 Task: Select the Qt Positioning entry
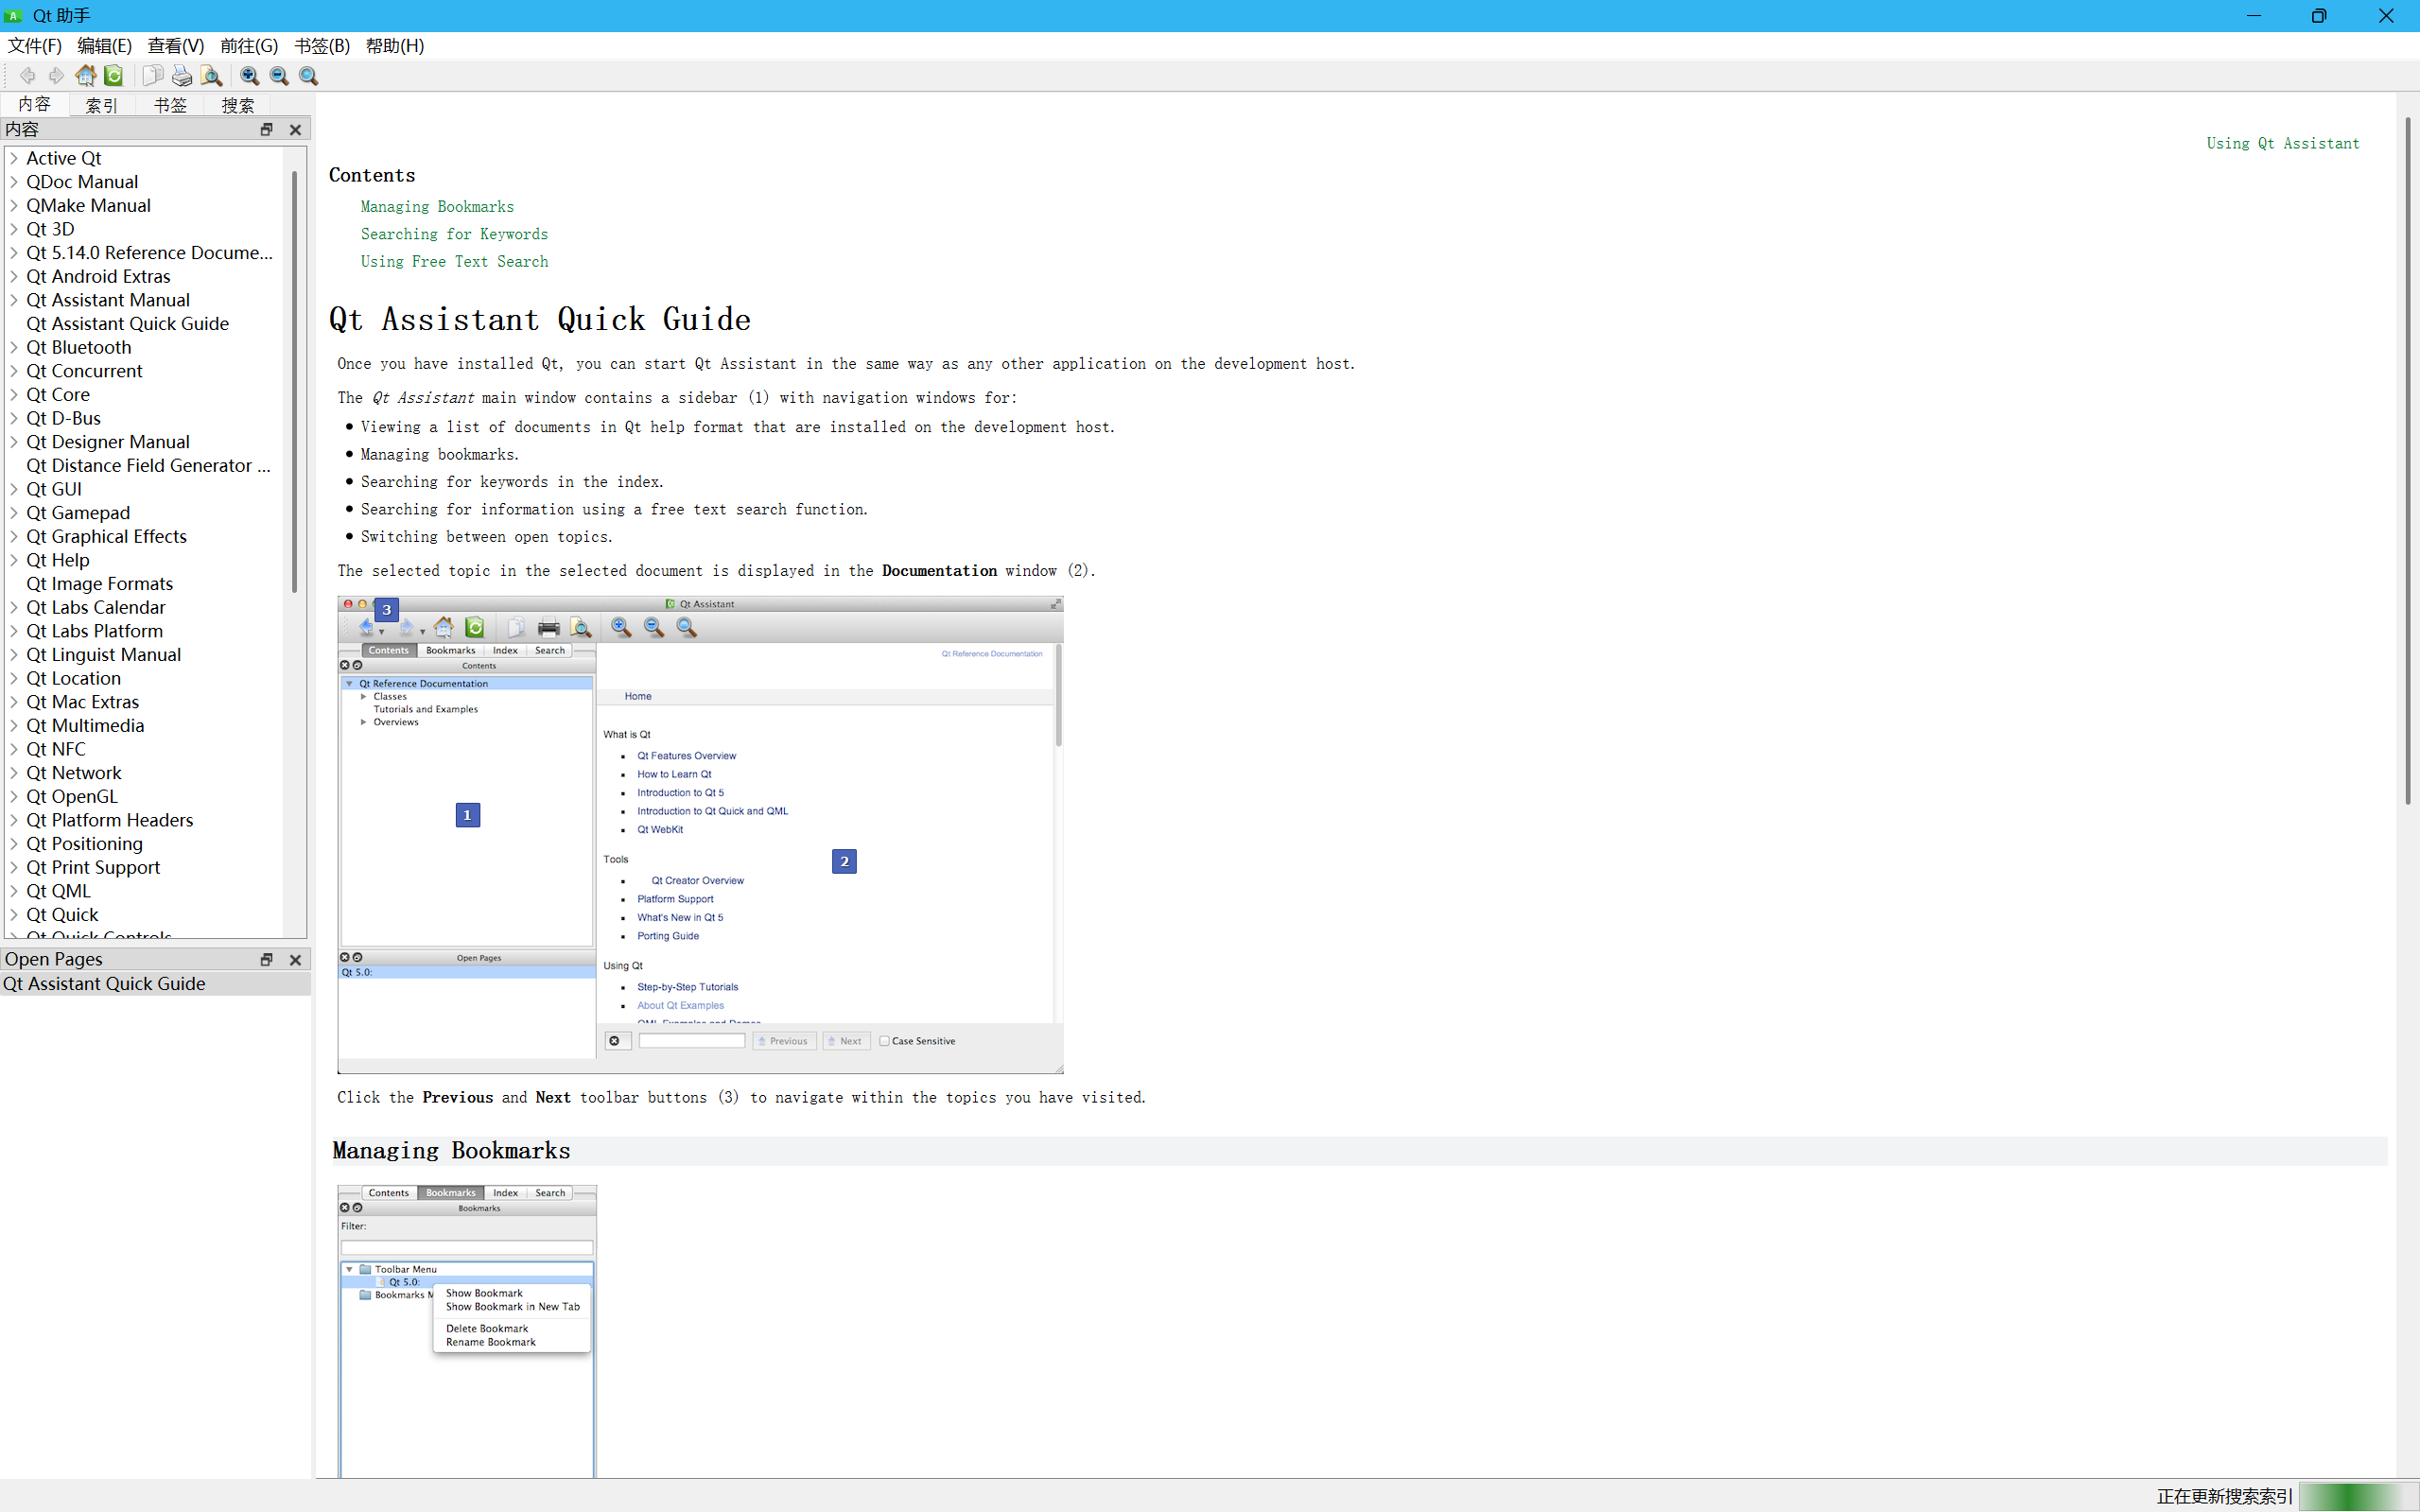(85, 844)
